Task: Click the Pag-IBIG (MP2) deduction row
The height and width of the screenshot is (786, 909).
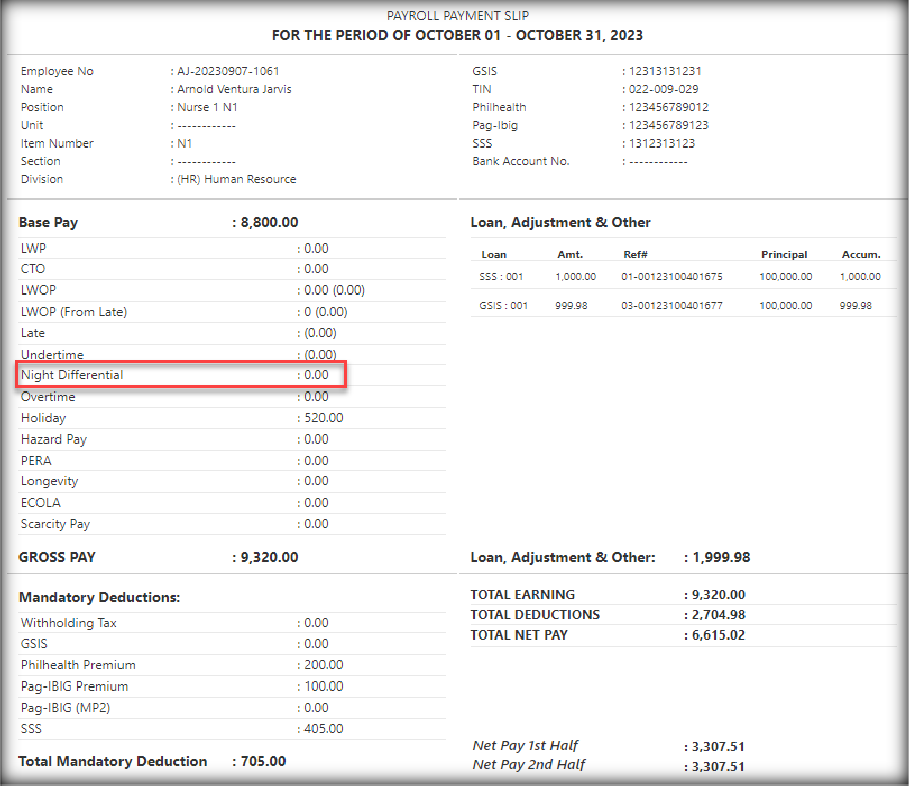Action: [182, 708]
